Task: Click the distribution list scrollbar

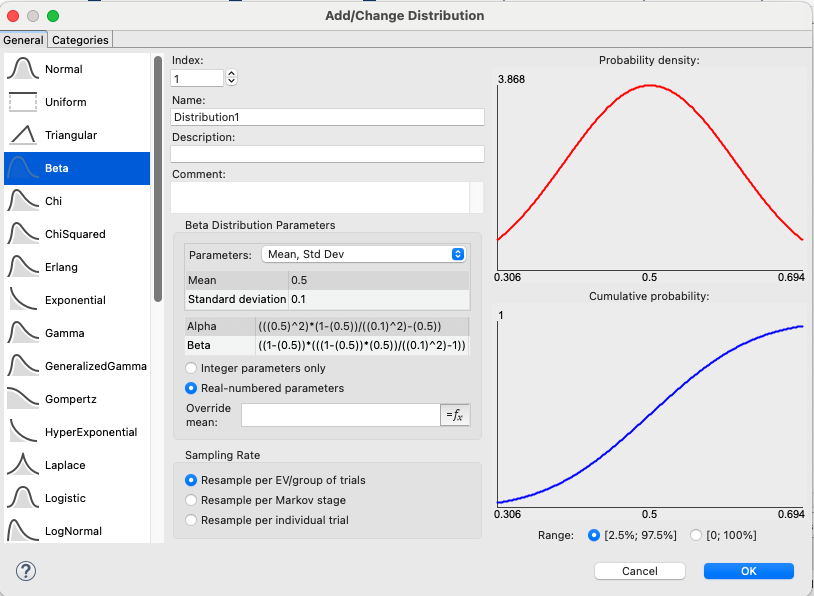Action: click(157, 180)
